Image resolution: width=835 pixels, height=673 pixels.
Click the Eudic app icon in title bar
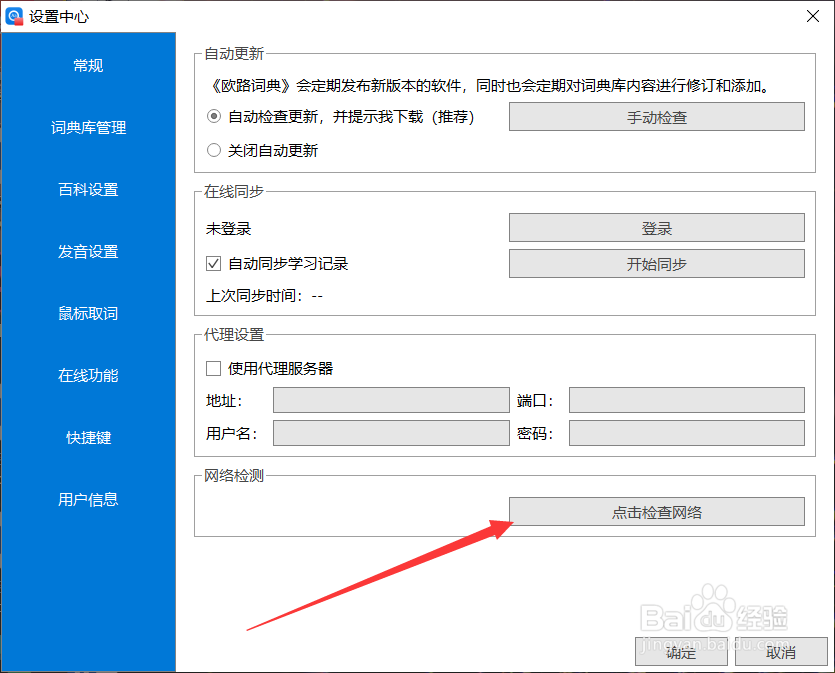tap(14, 16)
